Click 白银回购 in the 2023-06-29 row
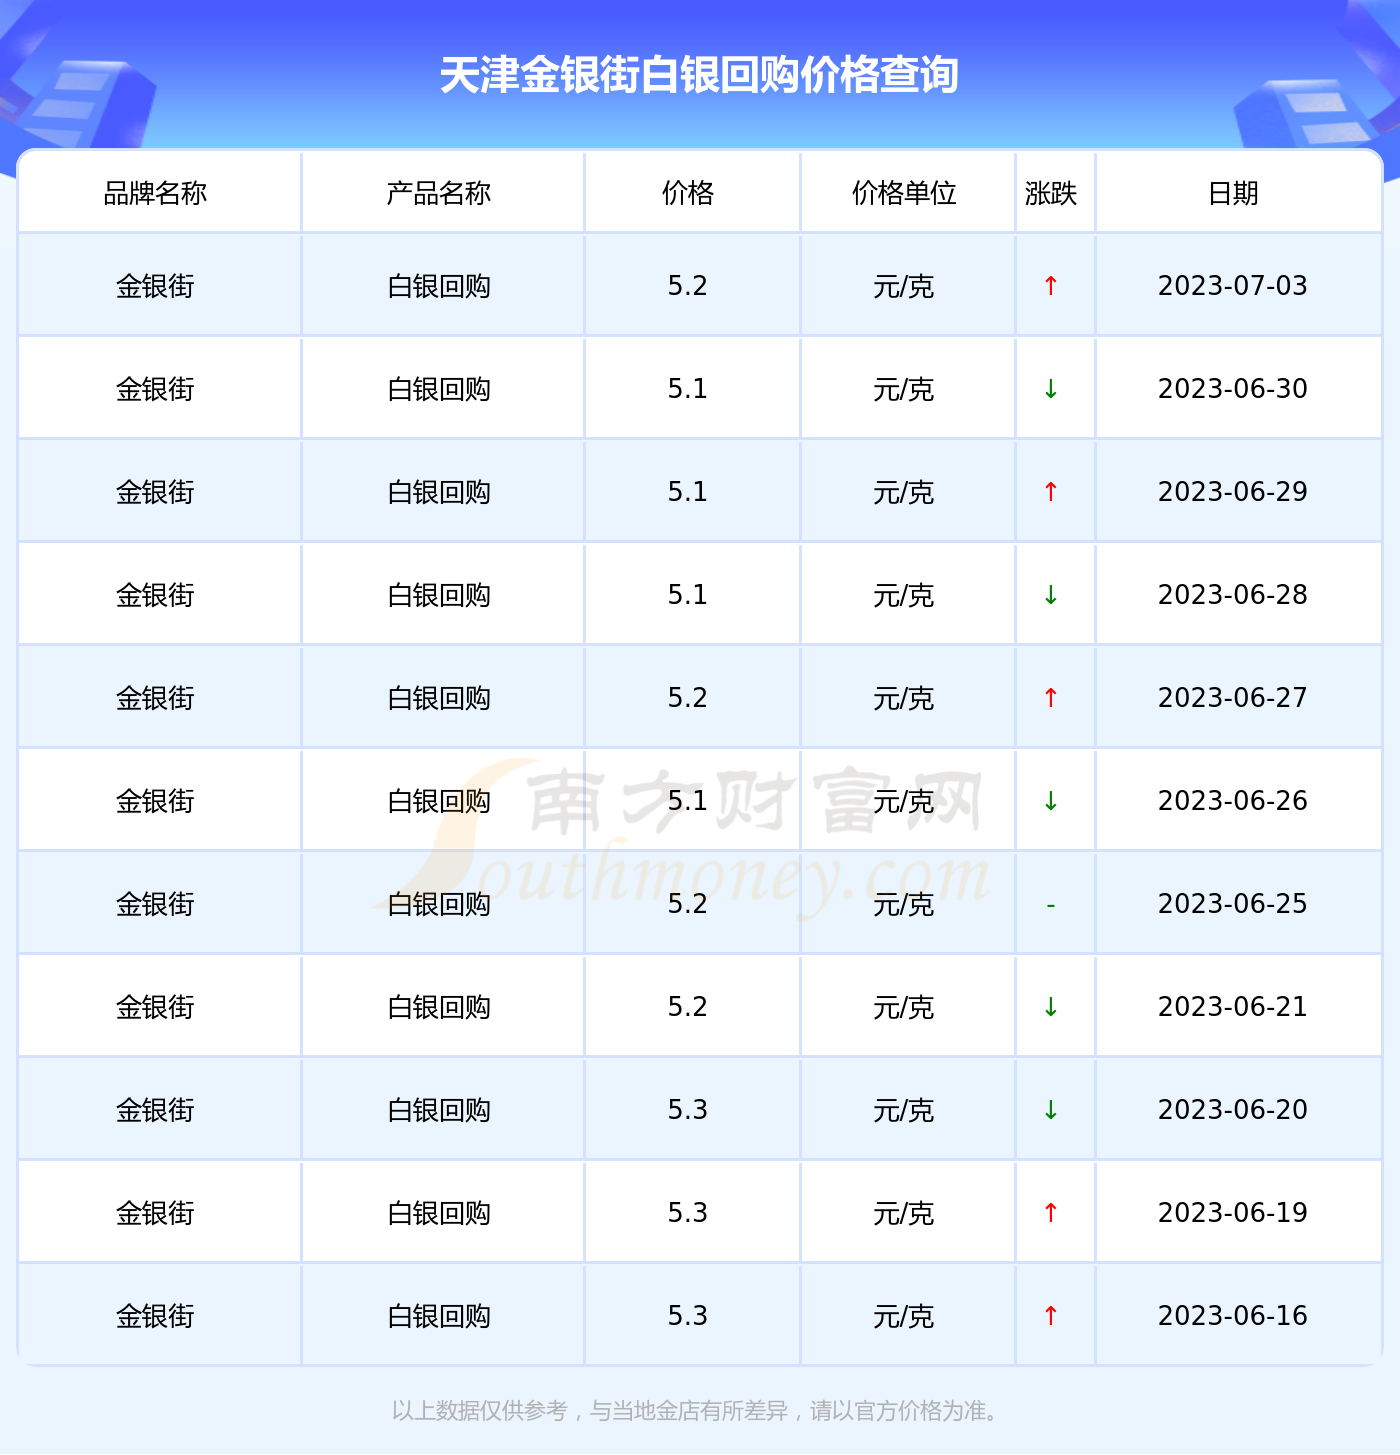 click(x=439, y=492)
